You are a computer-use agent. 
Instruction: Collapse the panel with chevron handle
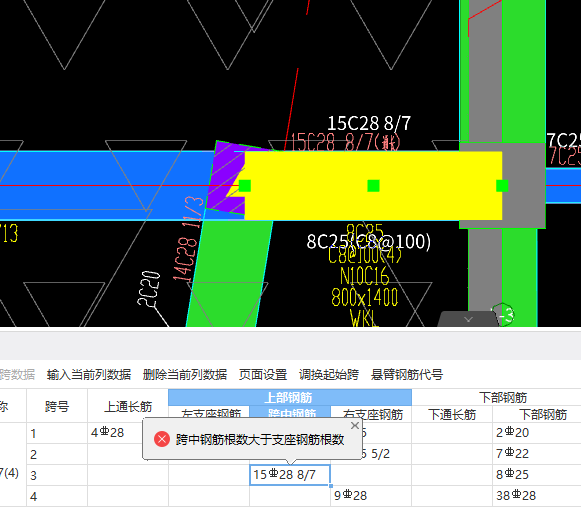pyautogui.click(x=468, y=319)
